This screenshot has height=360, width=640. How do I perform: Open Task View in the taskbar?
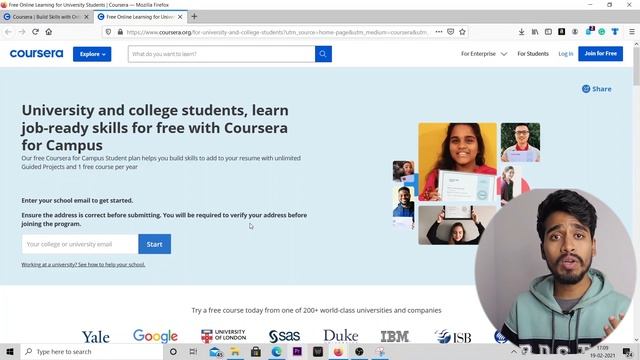[x=193, y=351]
